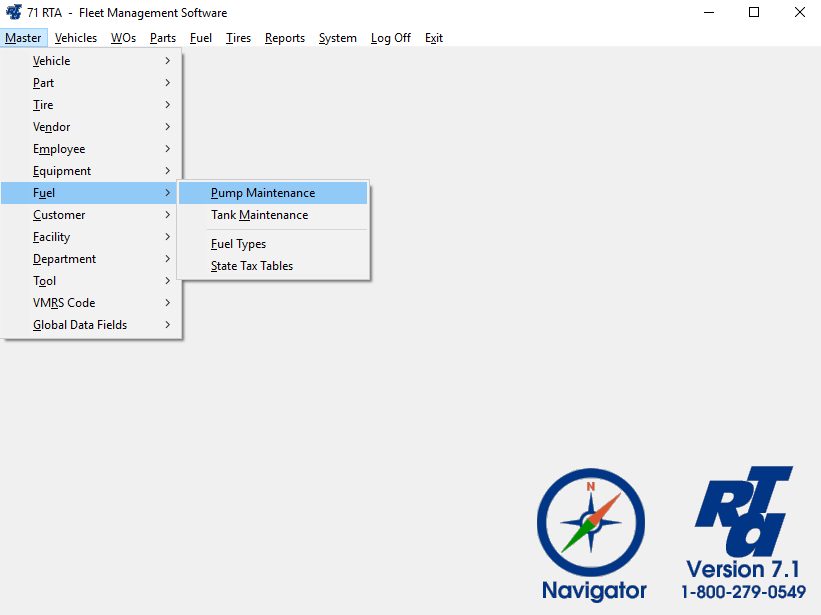The height and width of the screenshot is (615, 821).
Task: Open State Tax Tables entry
Action: point(252,266)
